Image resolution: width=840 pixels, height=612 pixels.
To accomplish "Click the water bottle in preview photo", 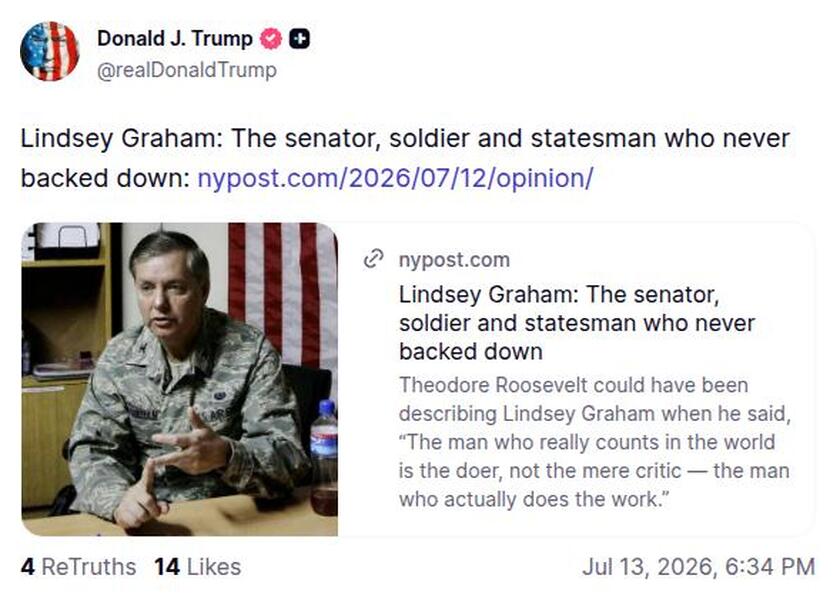I will pos(324,456).
